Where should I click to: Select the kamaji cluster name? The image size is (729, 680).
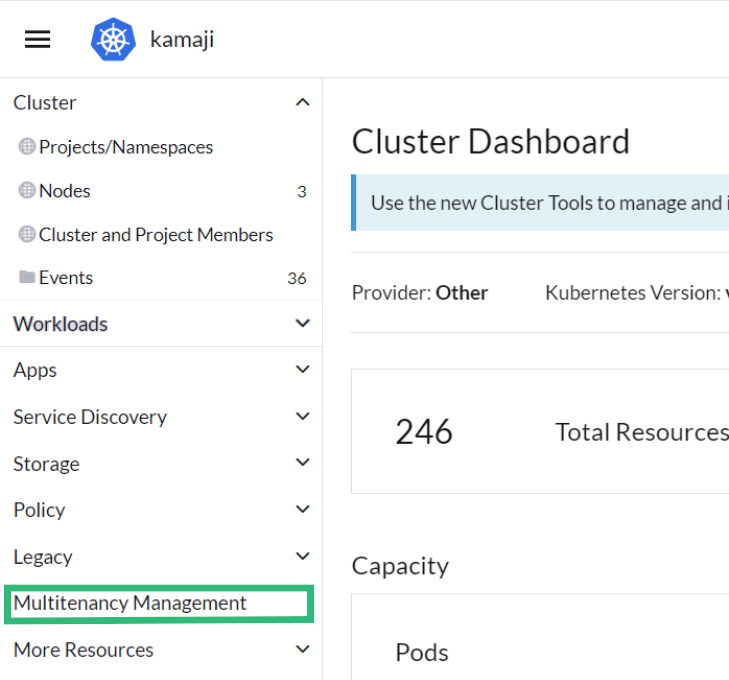(x=182, y=40)
